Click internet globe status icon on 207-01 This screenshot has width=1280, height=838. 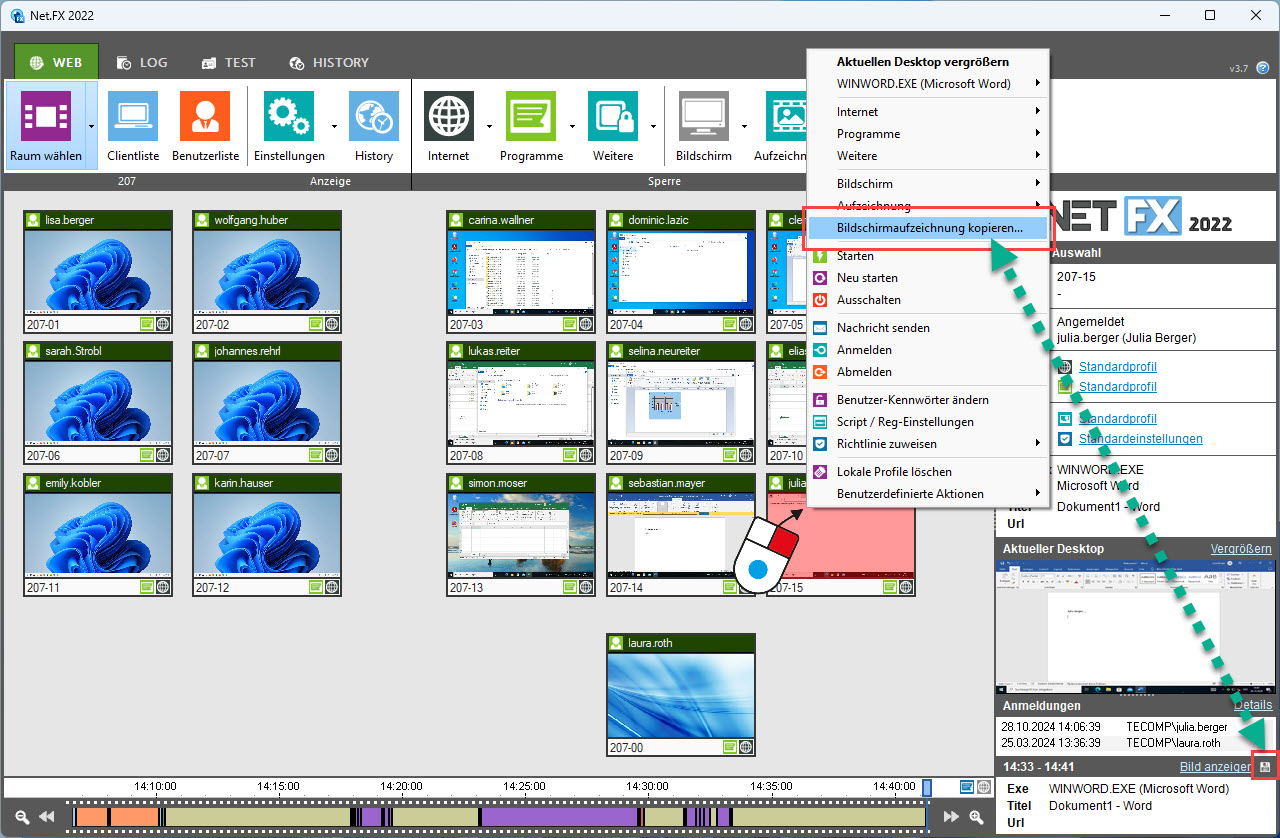(x=163, y=324)
